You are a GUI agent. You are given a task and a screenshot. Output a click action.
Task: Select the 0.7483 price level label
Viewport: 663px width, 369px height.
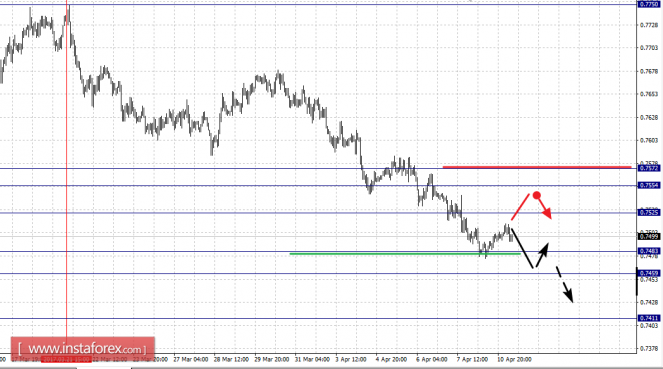648,251
